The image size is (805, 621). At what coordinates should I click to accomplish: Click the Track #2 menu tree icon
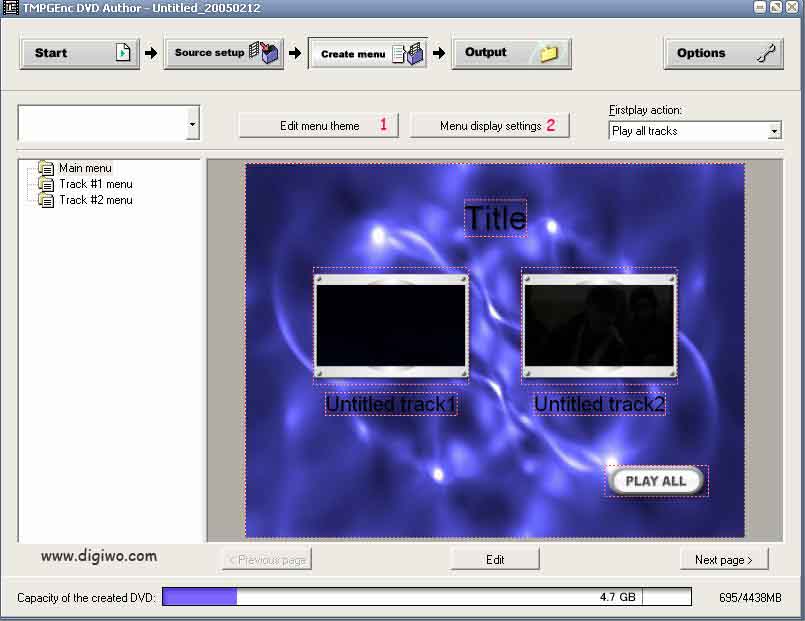point(46,200)
